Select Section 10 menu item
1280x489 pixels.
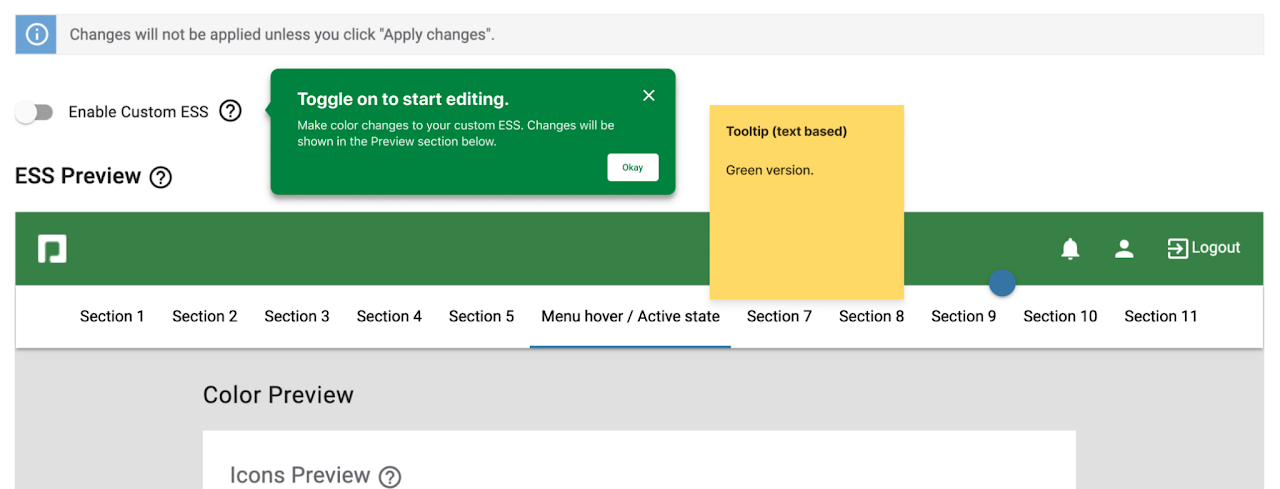click(x=1060, y=316)
